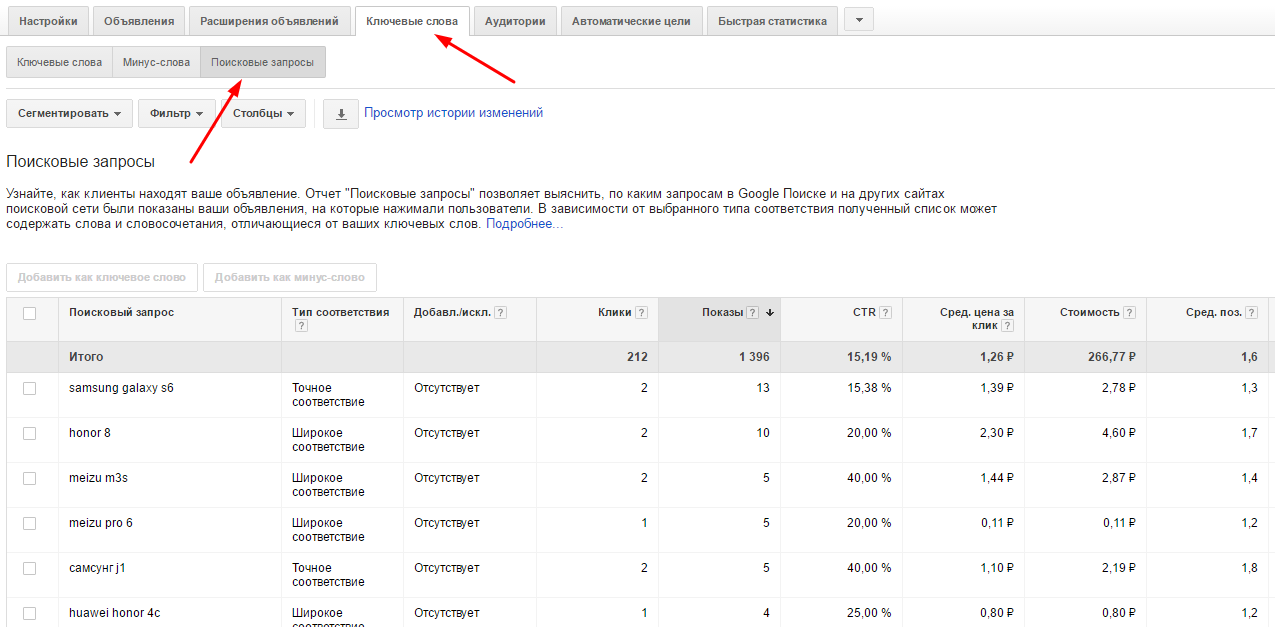The width and height of the screenshot is (1275, 627).
Task: Select the Поисковые запросы sub-tab
Action: pyautogui.click(x=262, y=62)
